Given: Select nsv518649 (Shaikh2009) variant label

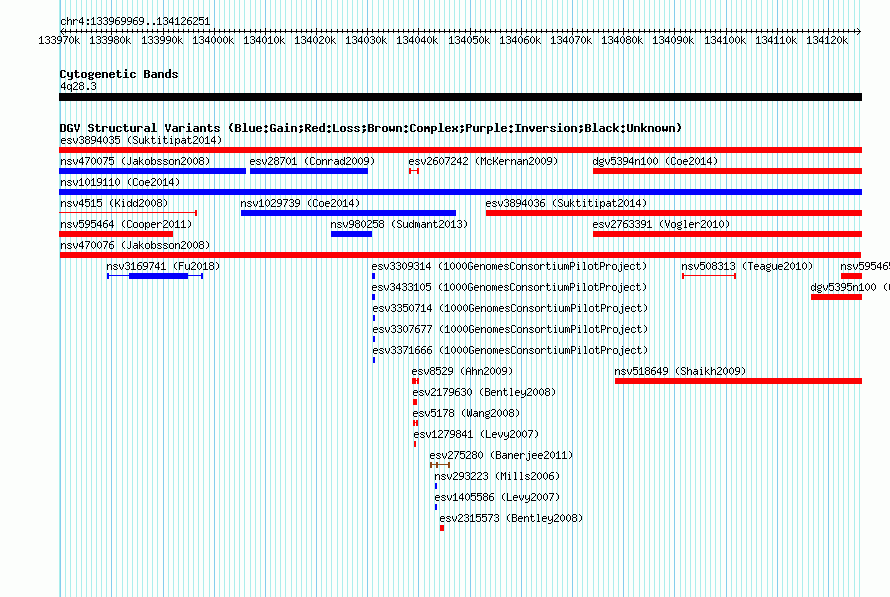Looking at the screenshot, I should tap(680, 371).
